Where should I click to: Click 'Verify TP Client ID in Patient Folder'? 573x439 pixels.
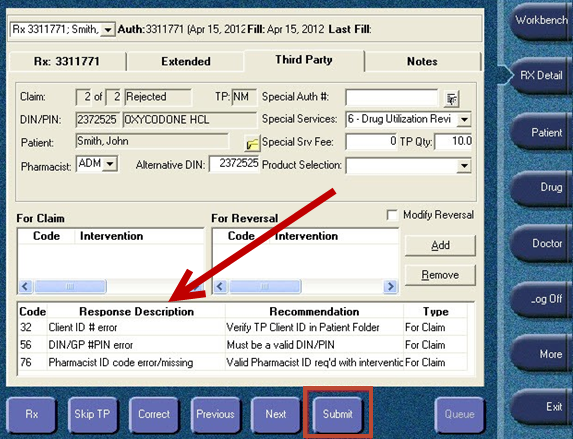(303, 328)
